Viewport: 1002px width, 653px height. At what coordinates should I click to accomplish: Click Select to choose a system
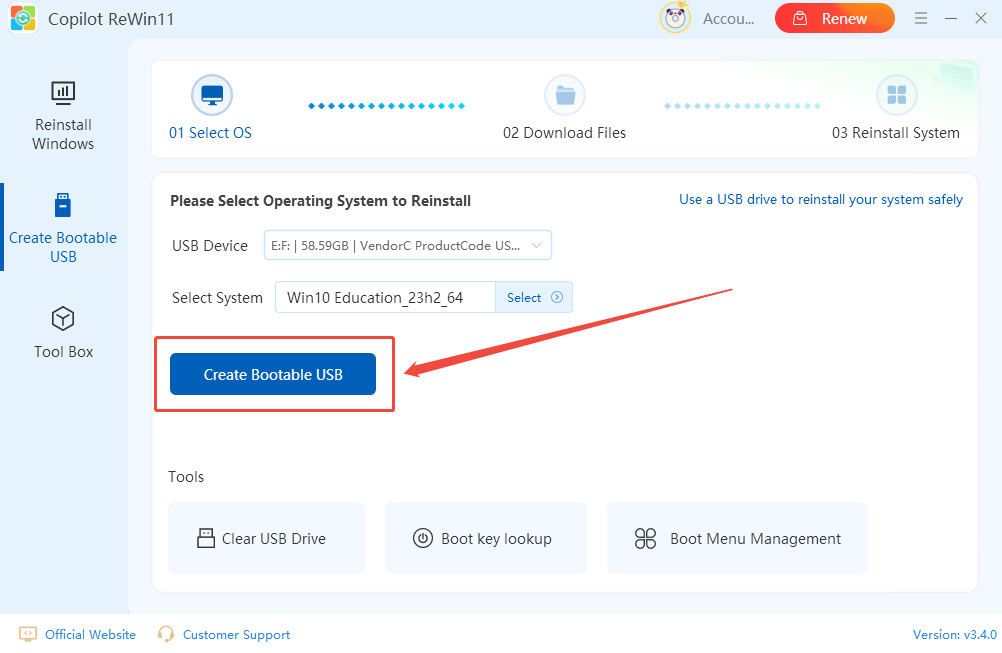[534, 297]
